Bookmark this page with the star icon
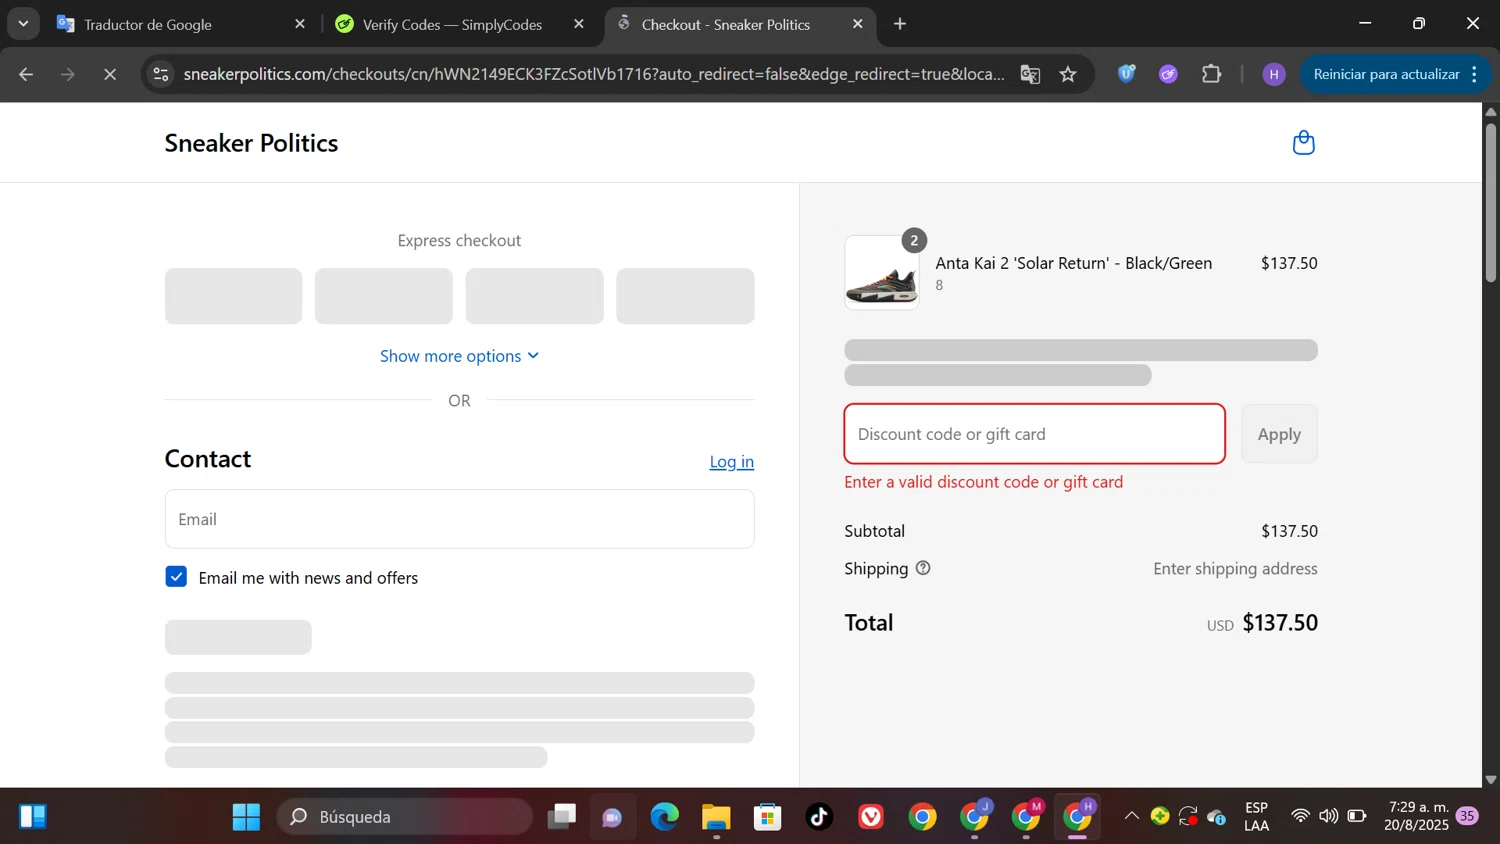 [1068, 74]
